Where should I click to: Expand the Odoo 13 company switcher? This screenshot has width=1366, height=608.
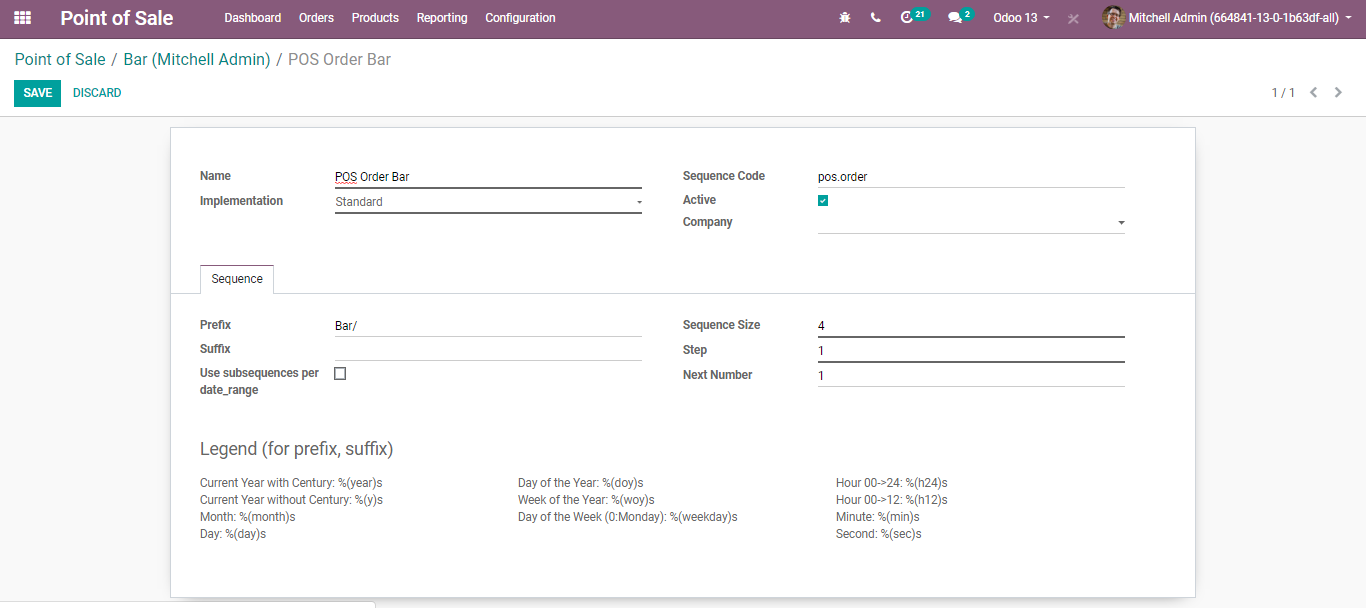coord(1021,18)
